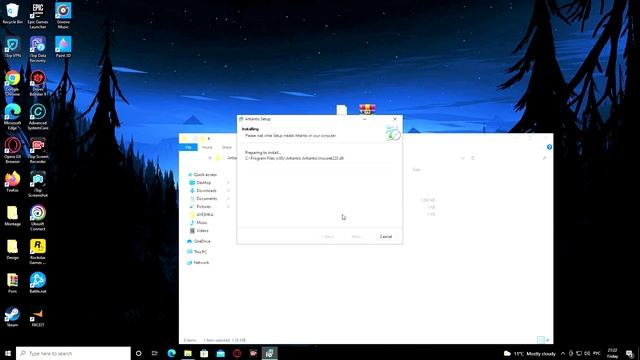Open the weather widget on taskbar
Screen dimensions: 640x360
click(x=529, y=353)
